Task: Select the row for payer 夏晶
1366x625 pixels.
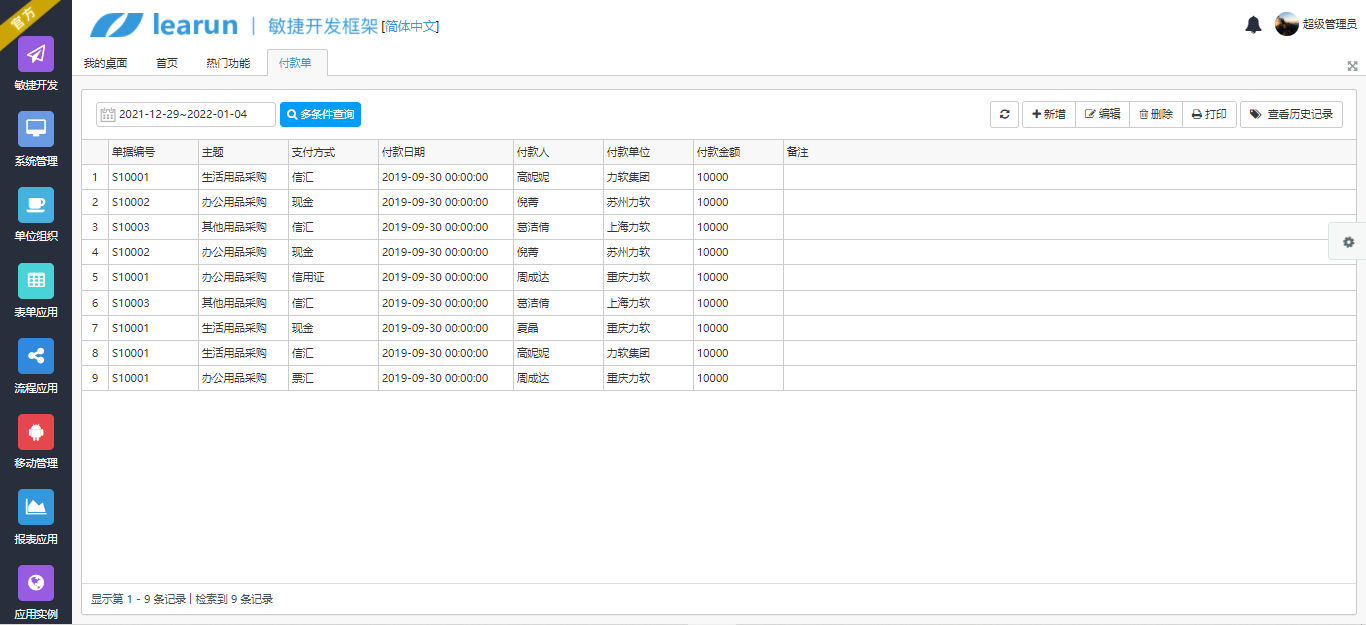Action: point(528,328)
